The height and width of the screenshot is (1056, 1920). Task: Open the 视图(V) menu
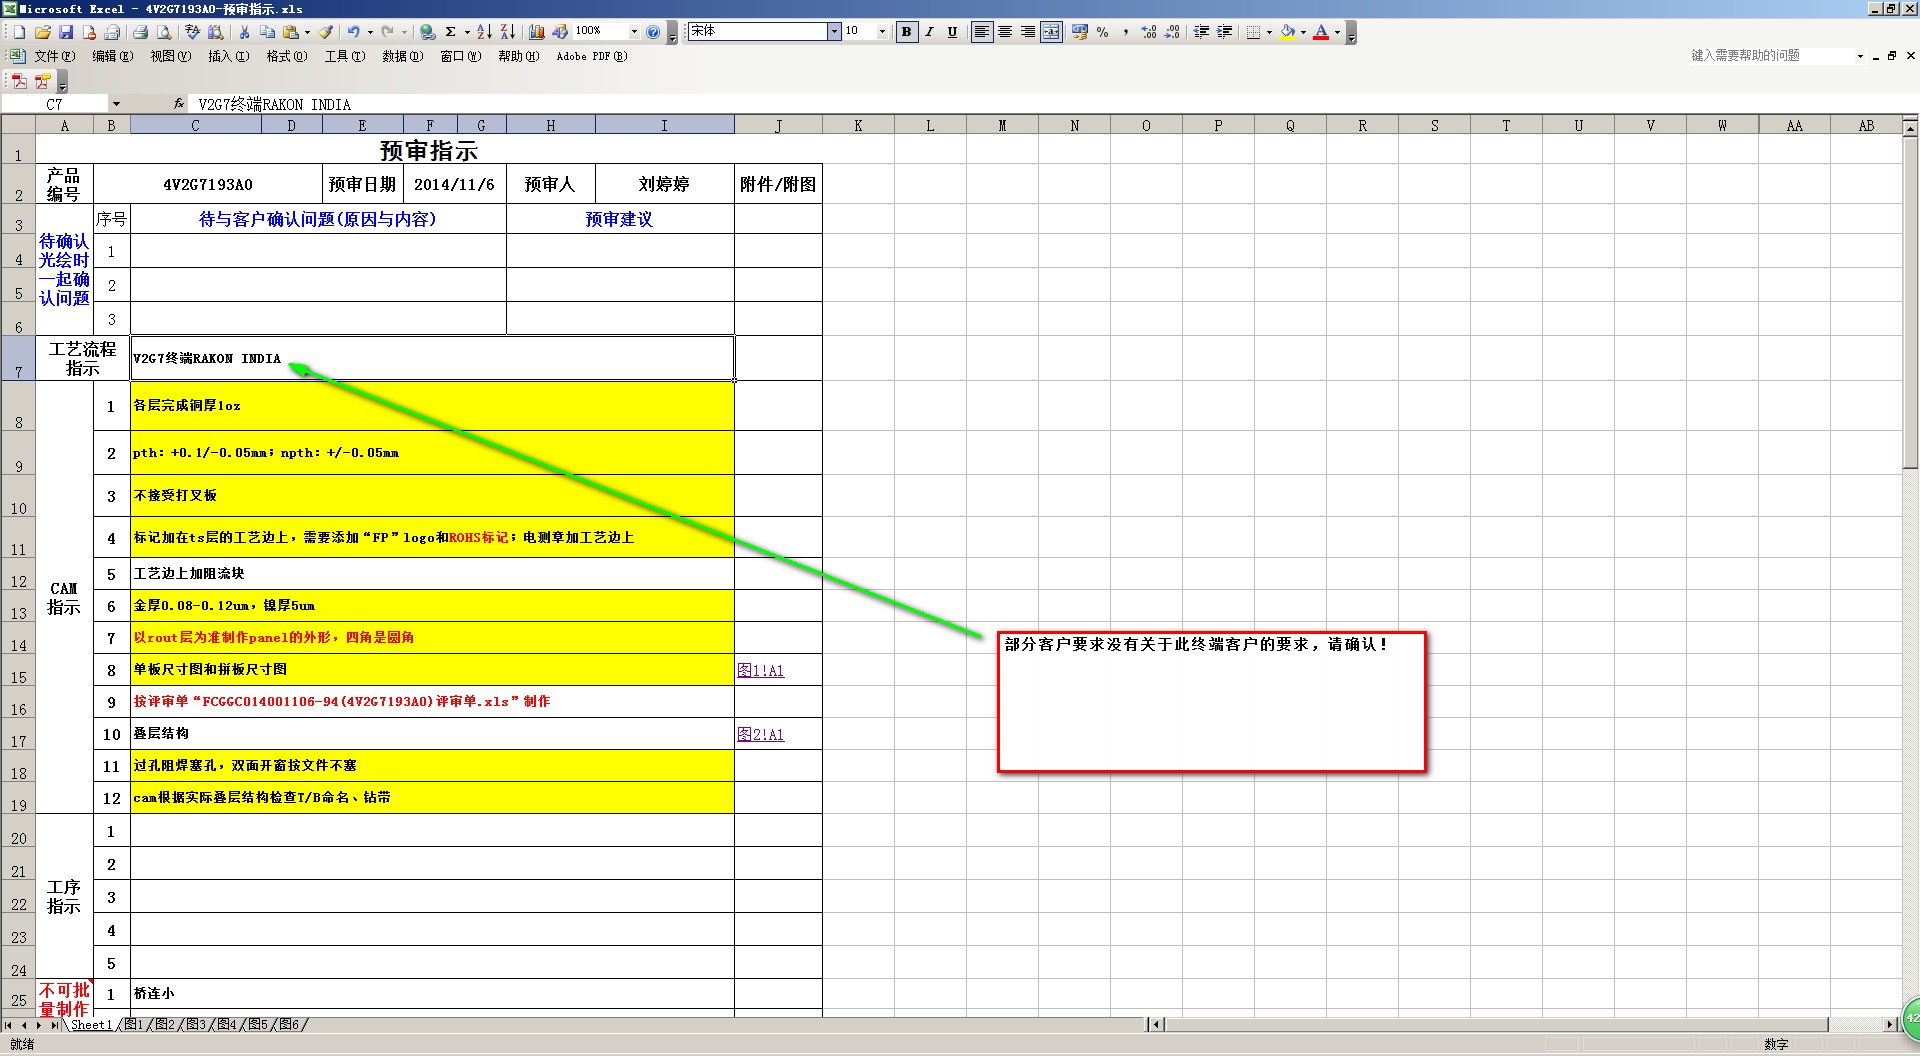pyautogui.click(x=170, y=56)
